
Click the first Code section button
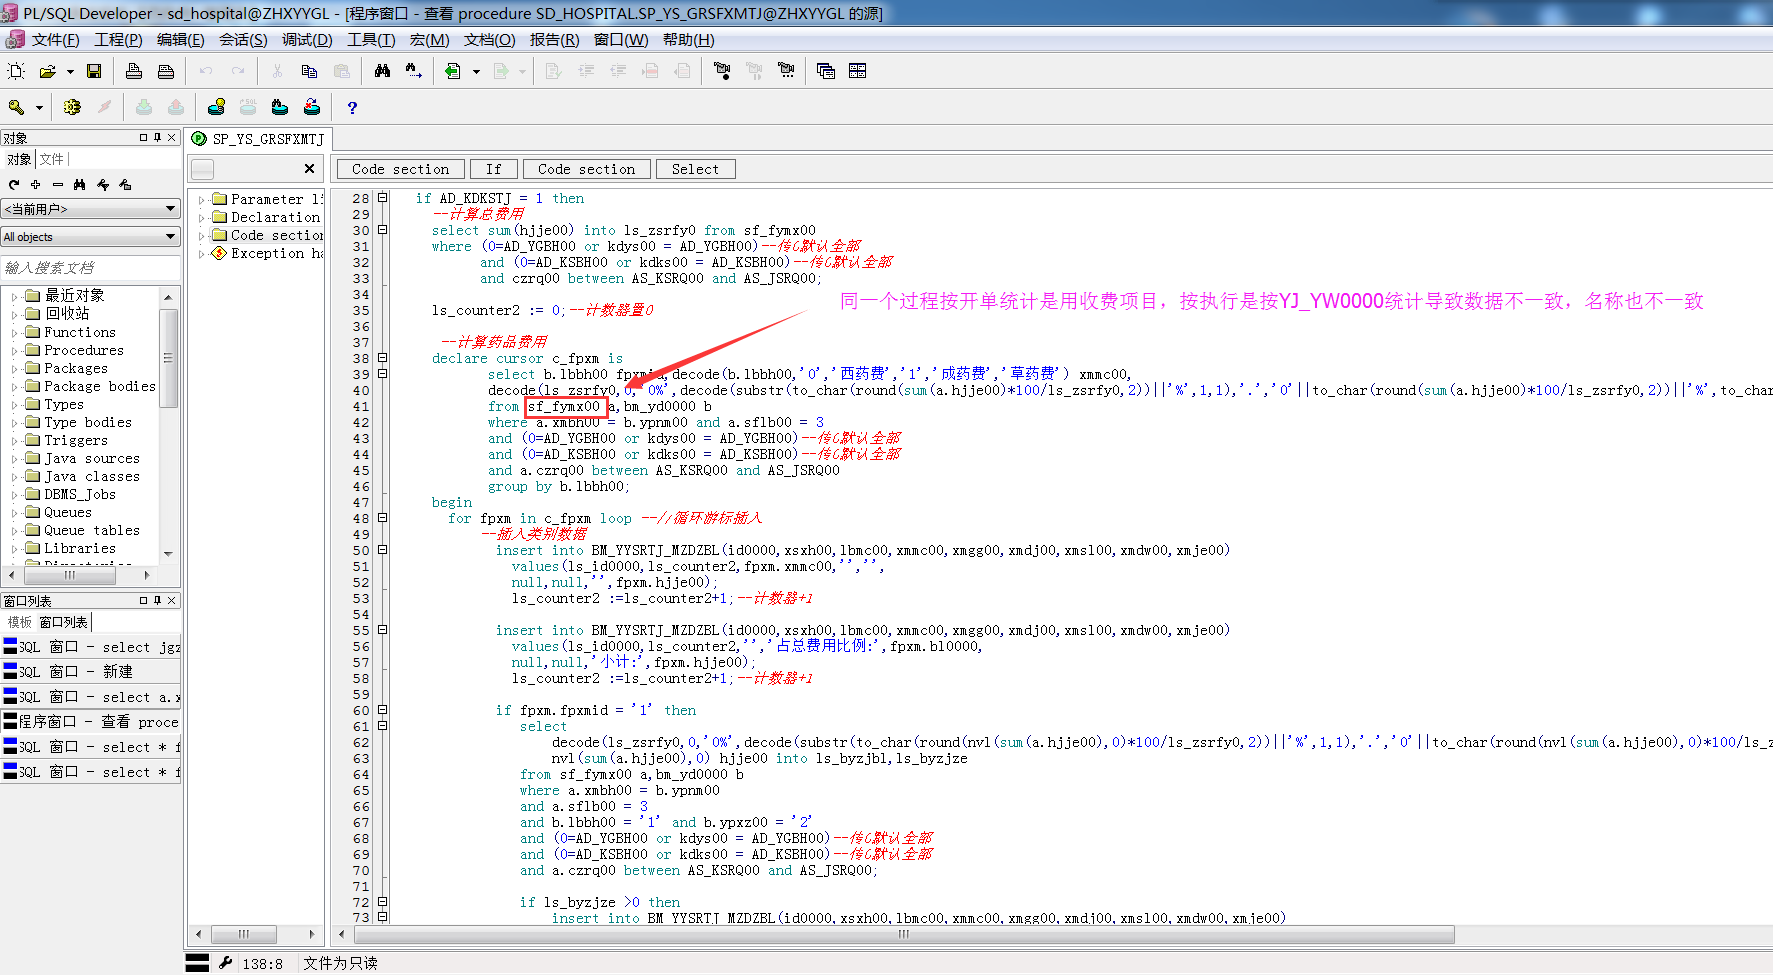click(x=400, y=169)
